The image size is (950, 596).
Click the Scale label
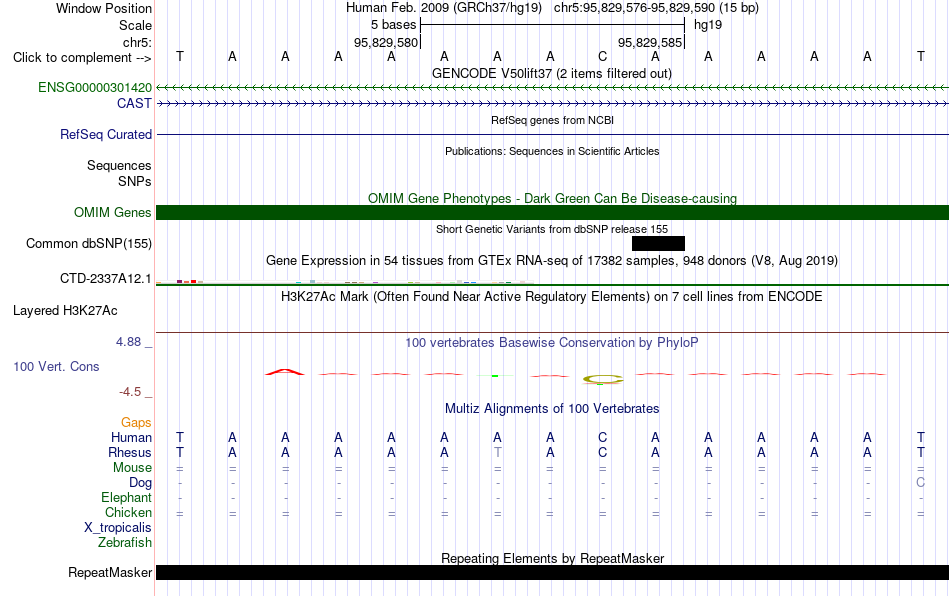click(135, 25)
